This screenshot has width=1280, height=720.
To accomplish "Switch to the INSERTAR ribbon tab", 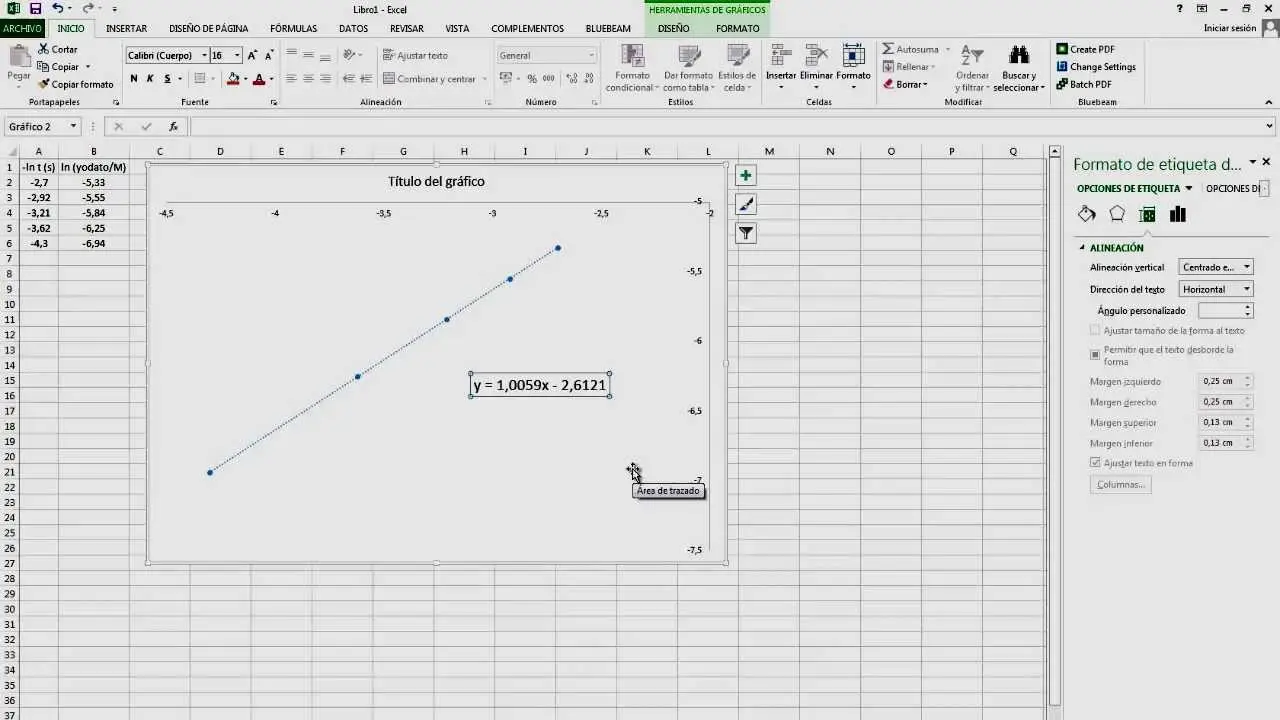I will [126, 28].
